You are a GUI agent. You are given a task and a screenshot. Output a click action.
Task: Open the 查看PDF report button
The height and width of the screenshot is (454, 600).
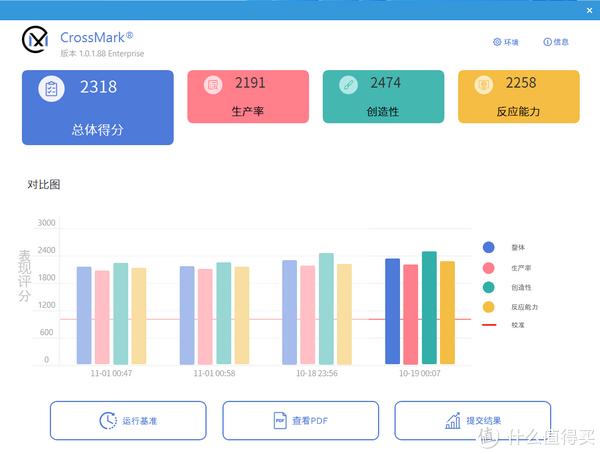300,420
